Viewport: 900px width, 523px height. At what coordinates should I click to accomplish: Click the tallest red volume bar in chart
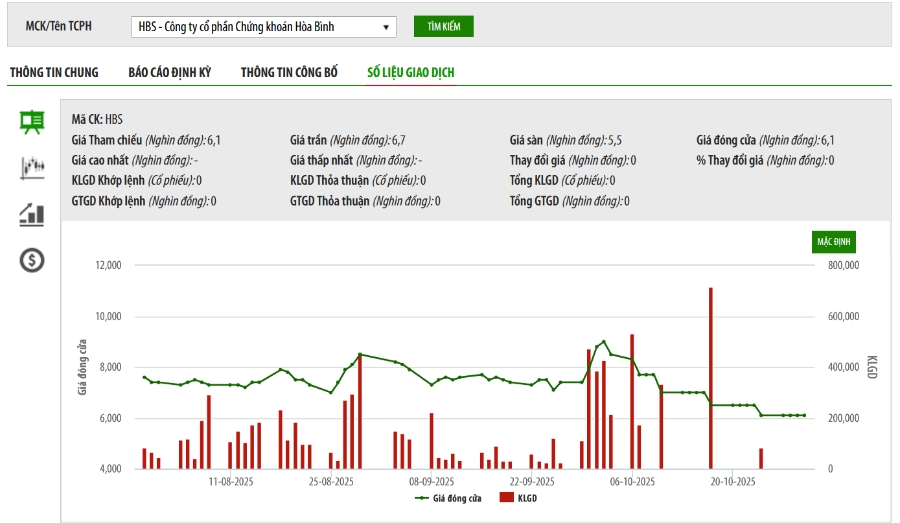click(710, 378)
